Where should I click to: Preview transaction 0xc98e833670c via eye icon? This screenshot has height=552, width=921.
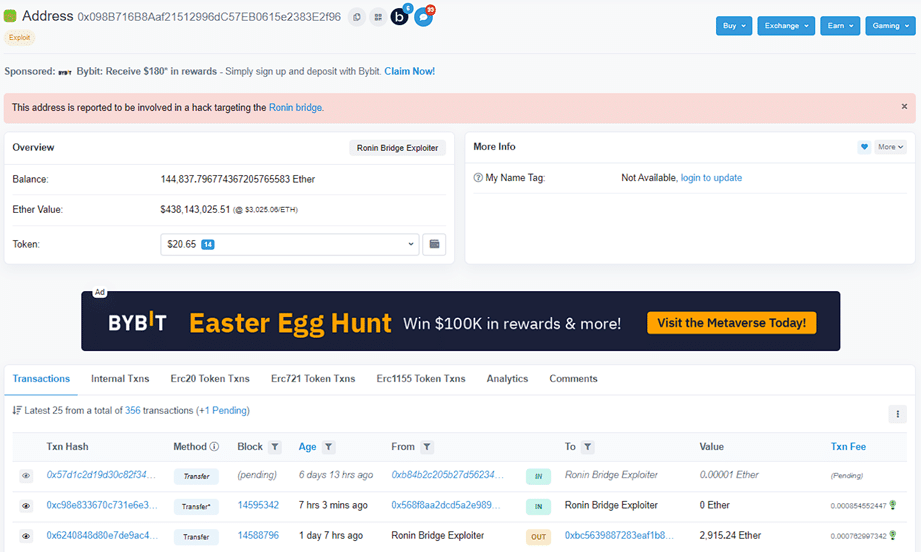[x=26, y=506]
